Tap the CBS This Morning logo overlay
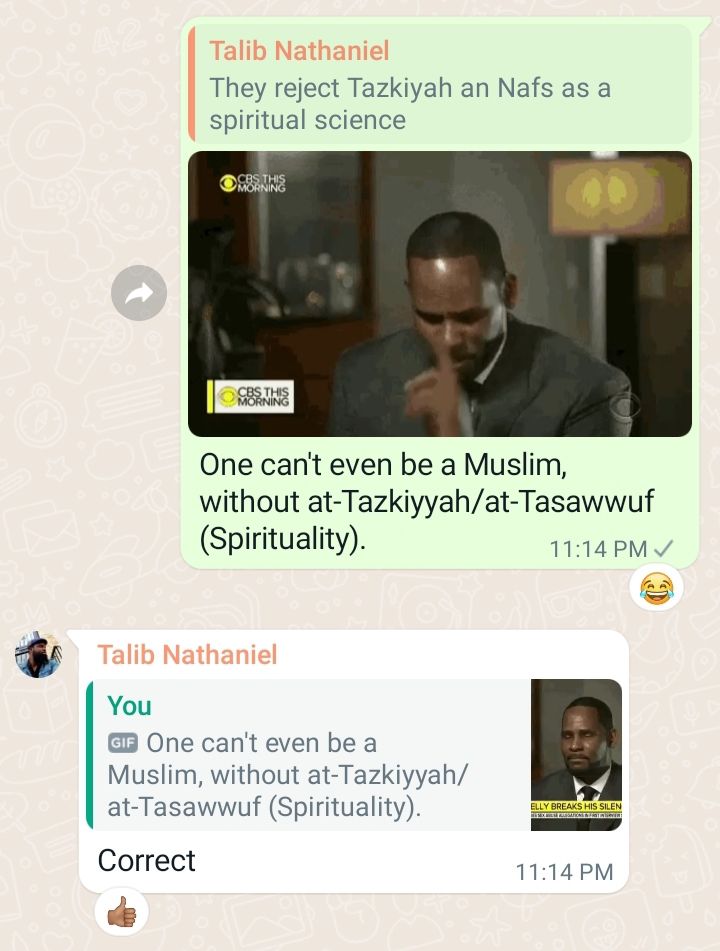This screenshot has width=720, height=951. click(x=251, y=397)
